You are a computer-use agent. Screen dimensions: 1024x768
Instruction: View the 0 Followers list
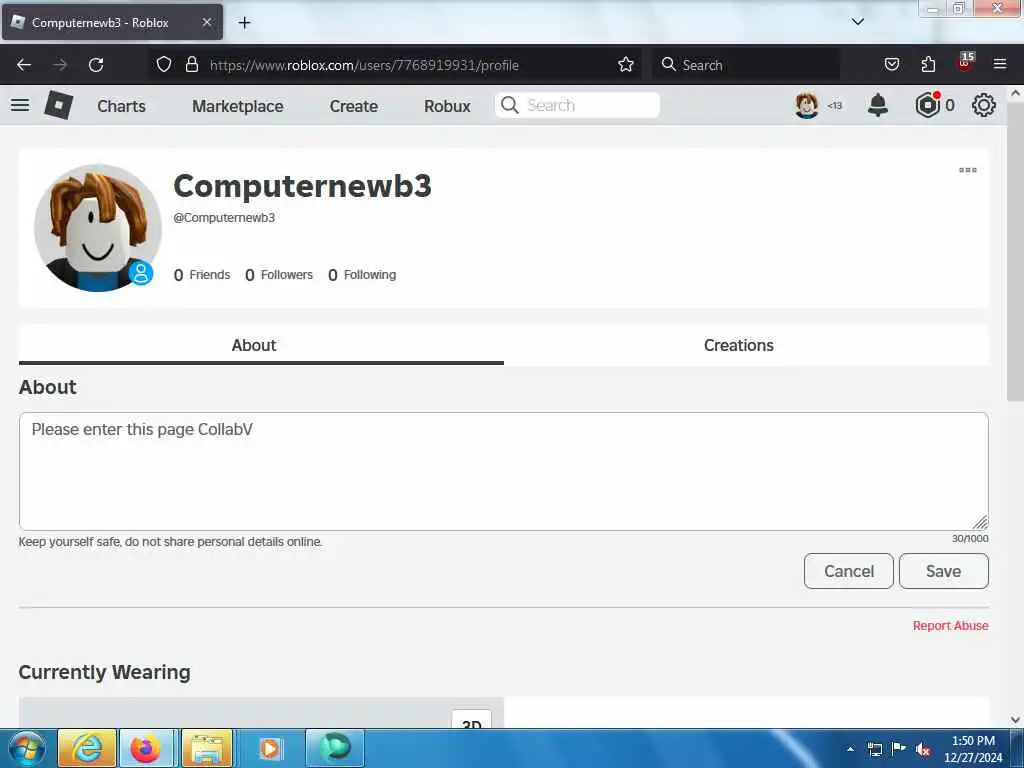[x=279, y=275]
